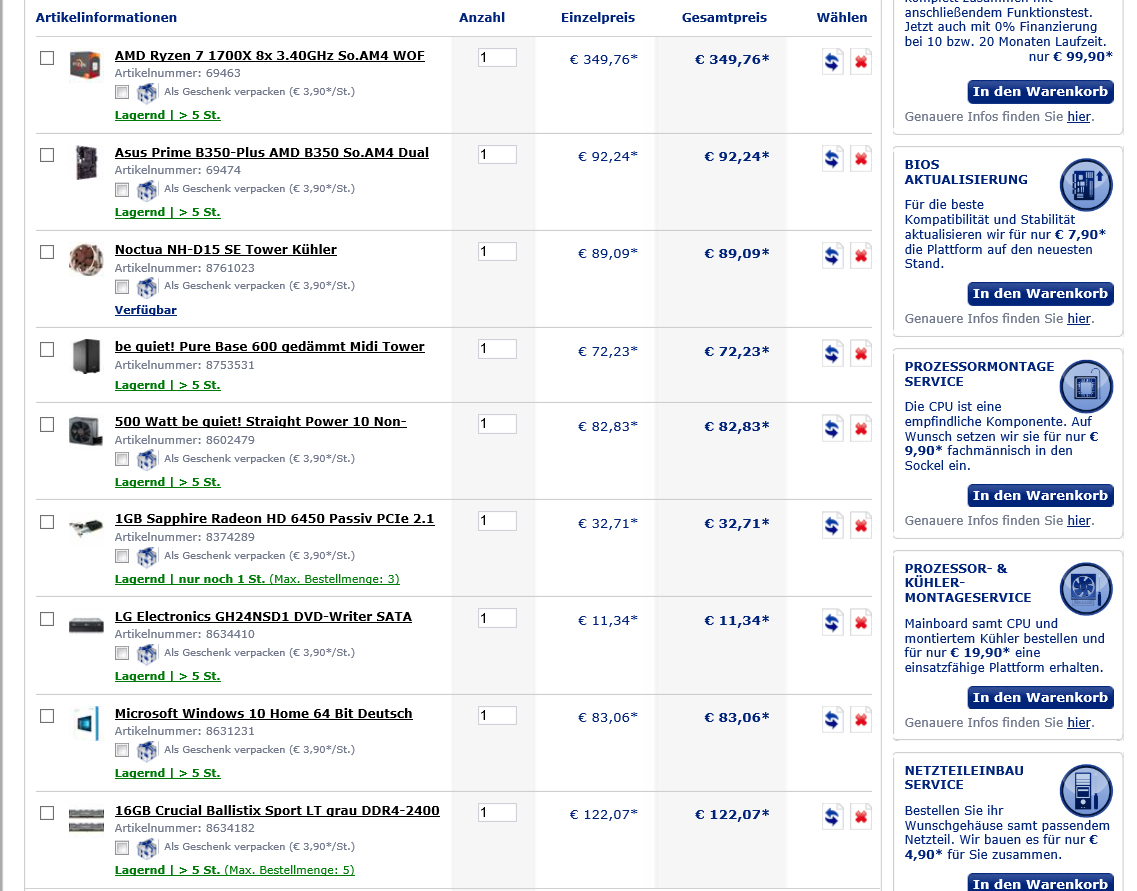Click the update icon for be quiet! Pure Base 600

(x=832, y=353)
